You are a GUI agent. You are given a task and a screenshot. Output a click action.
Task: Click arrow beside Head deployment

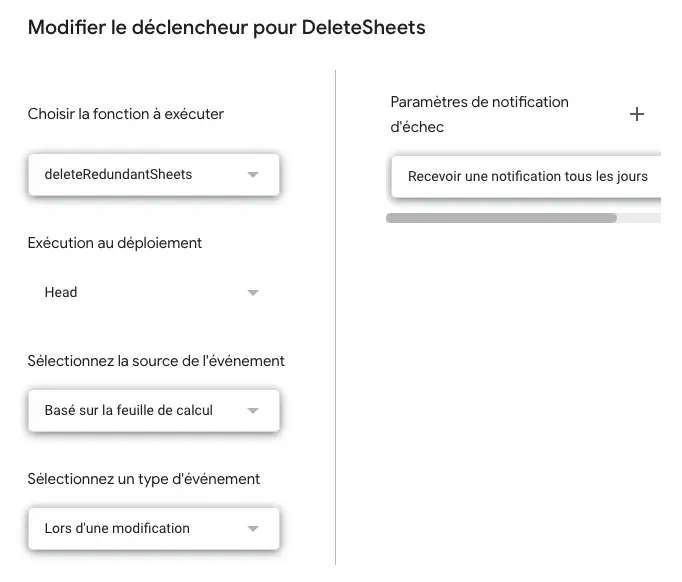253,292
